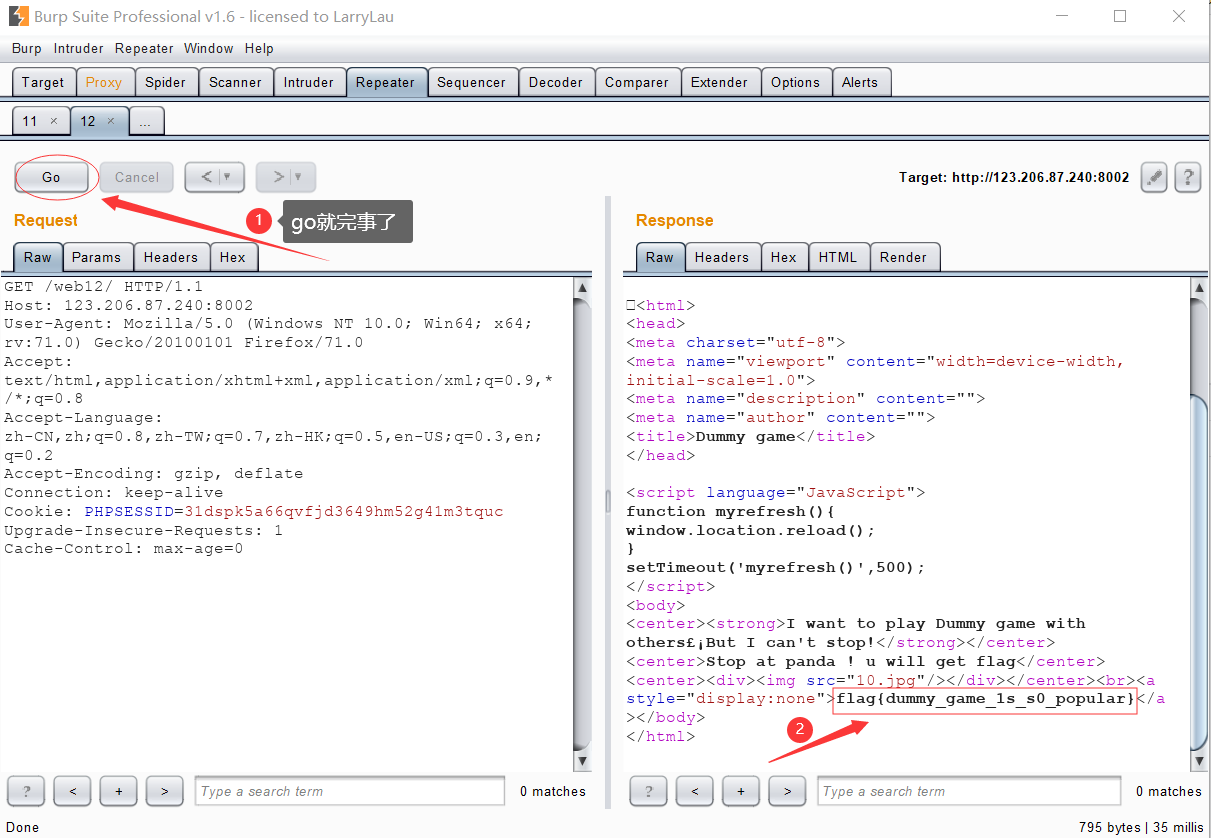Switch to the Scanner tab
The width and height of the screenshot is (1211, 838).
(x=236, y=82)
